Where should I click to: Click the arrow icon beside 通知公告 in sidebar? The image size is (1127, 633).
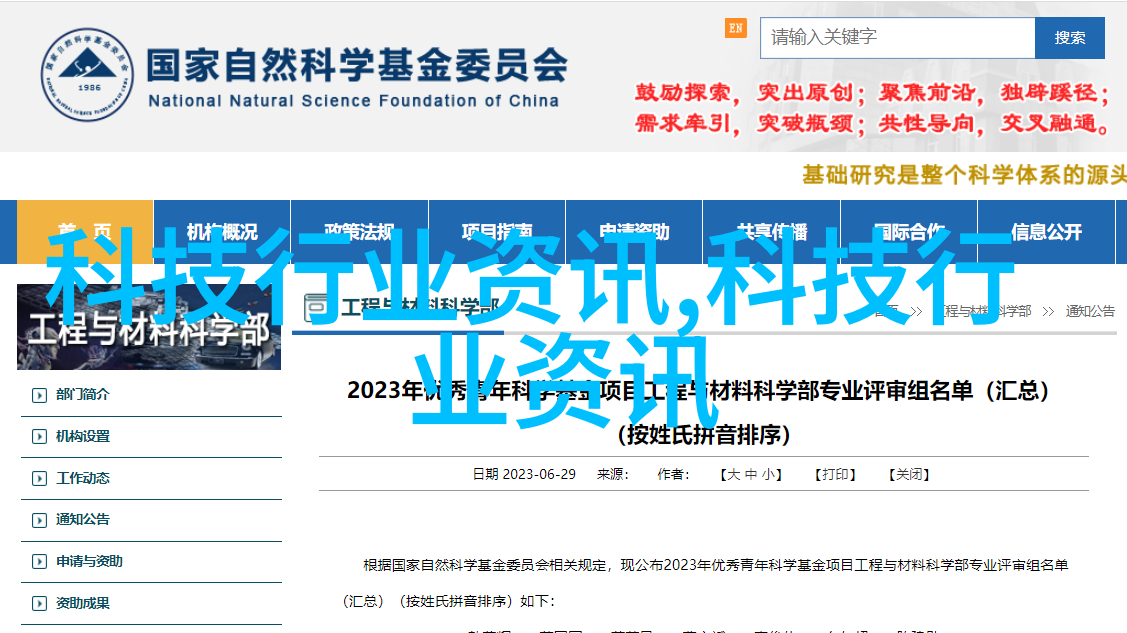(x=39, y=520)
